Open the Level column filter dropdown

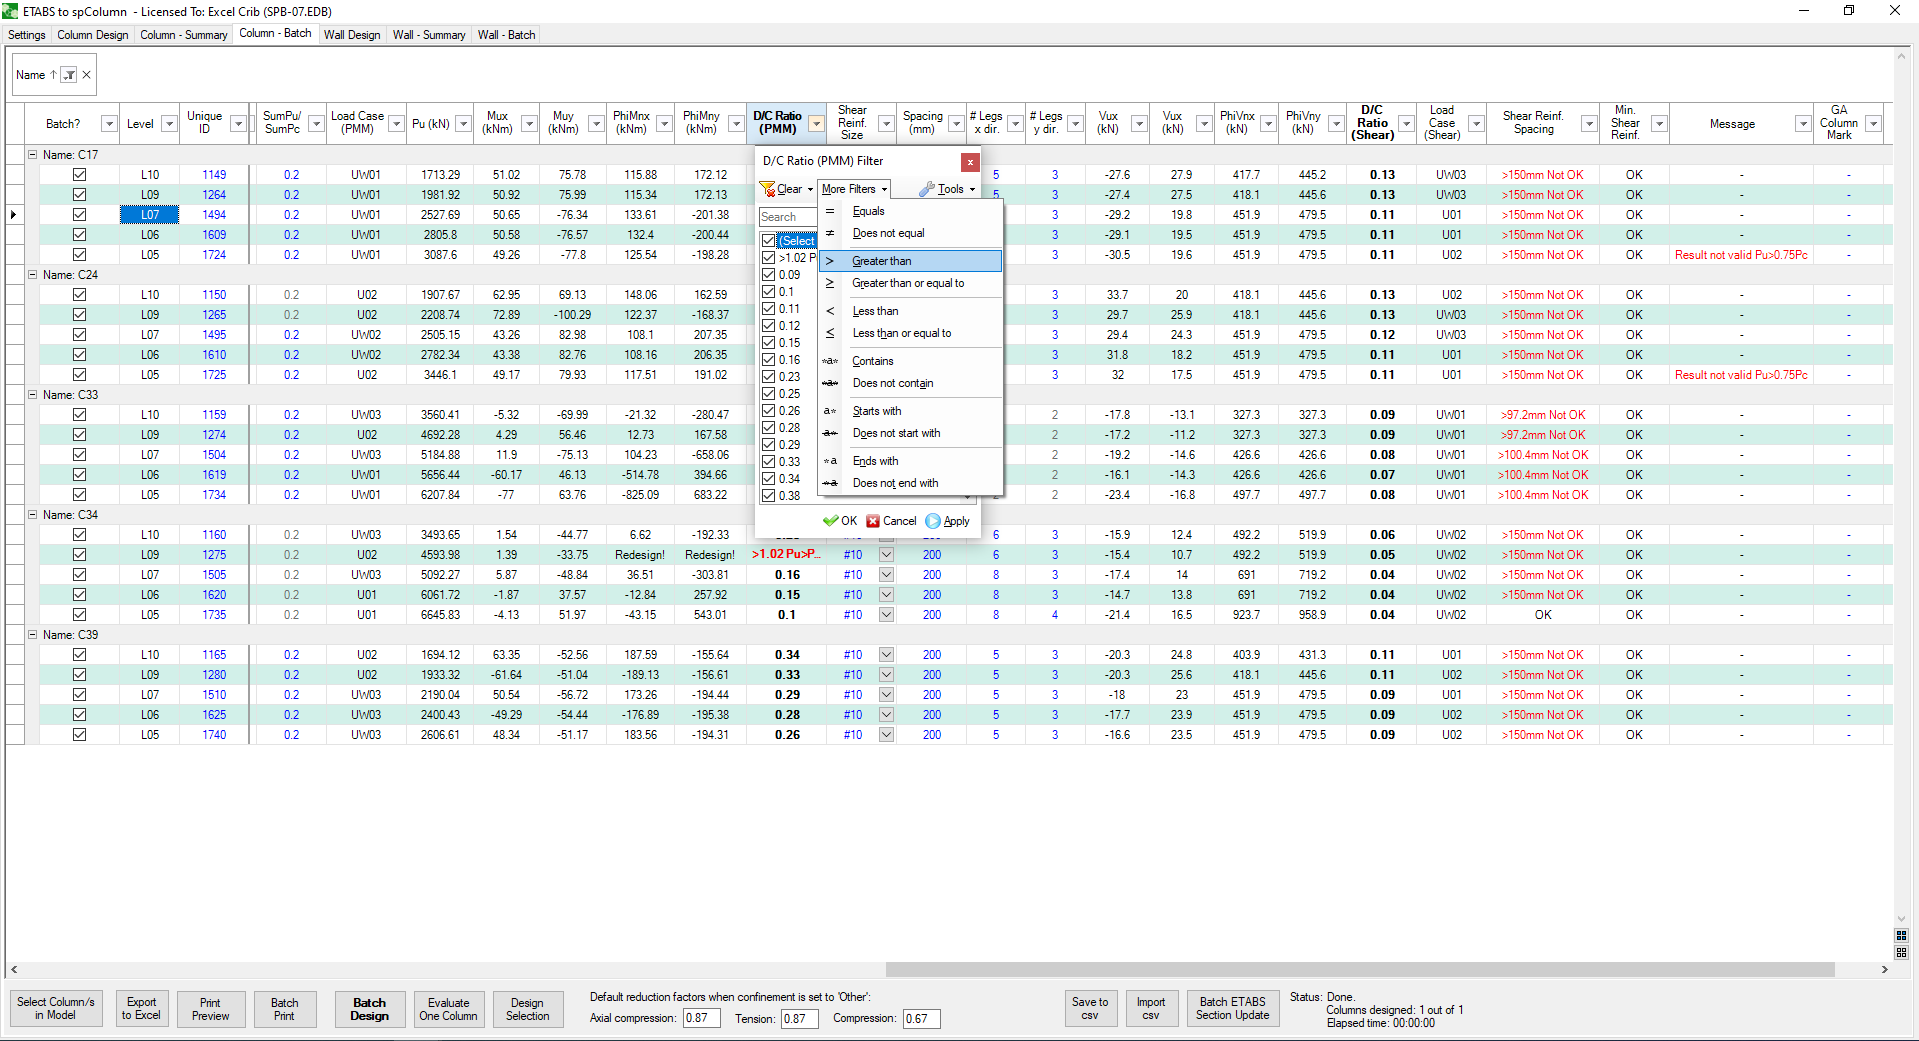(x=169, y=124)
